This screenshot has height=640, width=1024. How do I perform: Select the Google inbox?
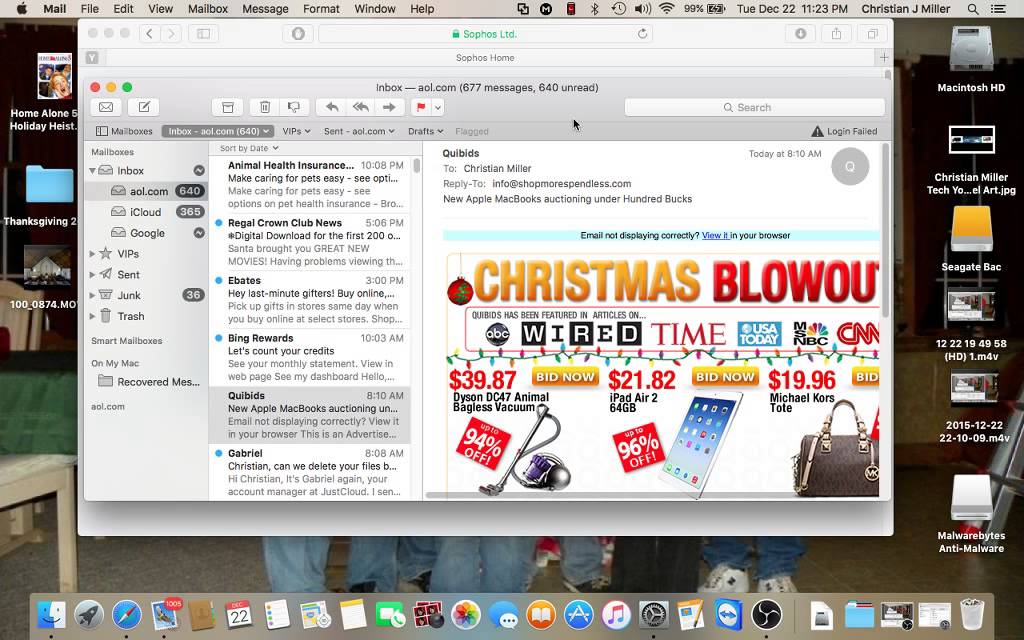[x=147, y=233]
